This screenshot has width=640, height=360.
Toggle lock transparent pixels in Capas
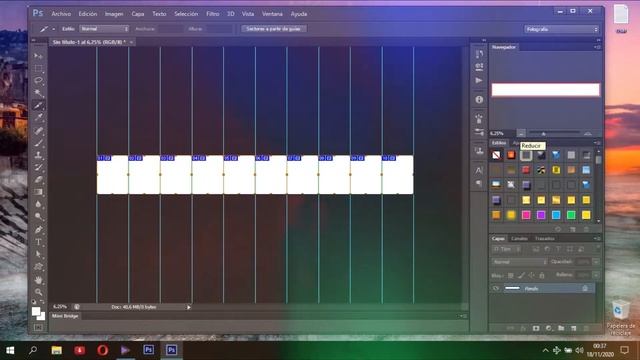[511, 276]
